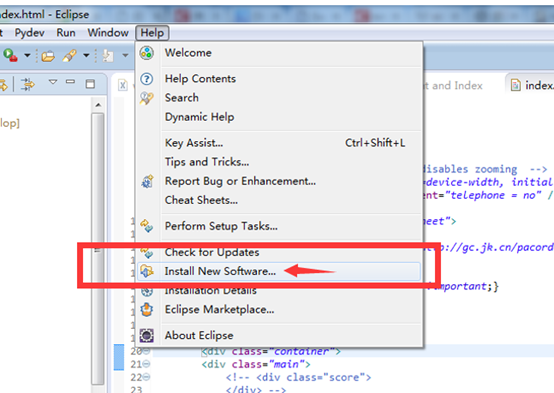Click the Open folder toolbar icon
Viewport: 554px width, 393px height.
click(48, 56)
